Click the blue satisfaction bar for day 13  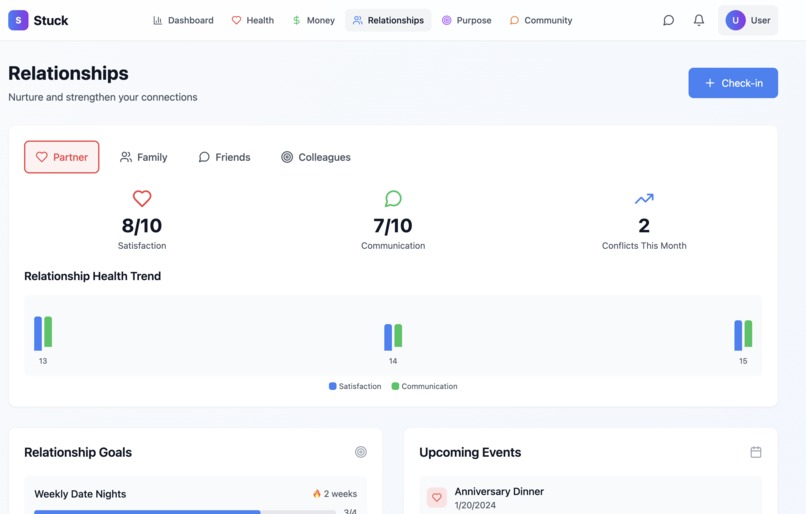(38, 334)
